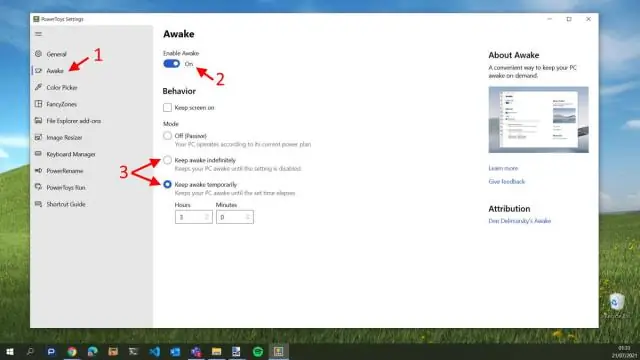
Task: Click the Minutes spinner arrows
Action: click(247, 217)
